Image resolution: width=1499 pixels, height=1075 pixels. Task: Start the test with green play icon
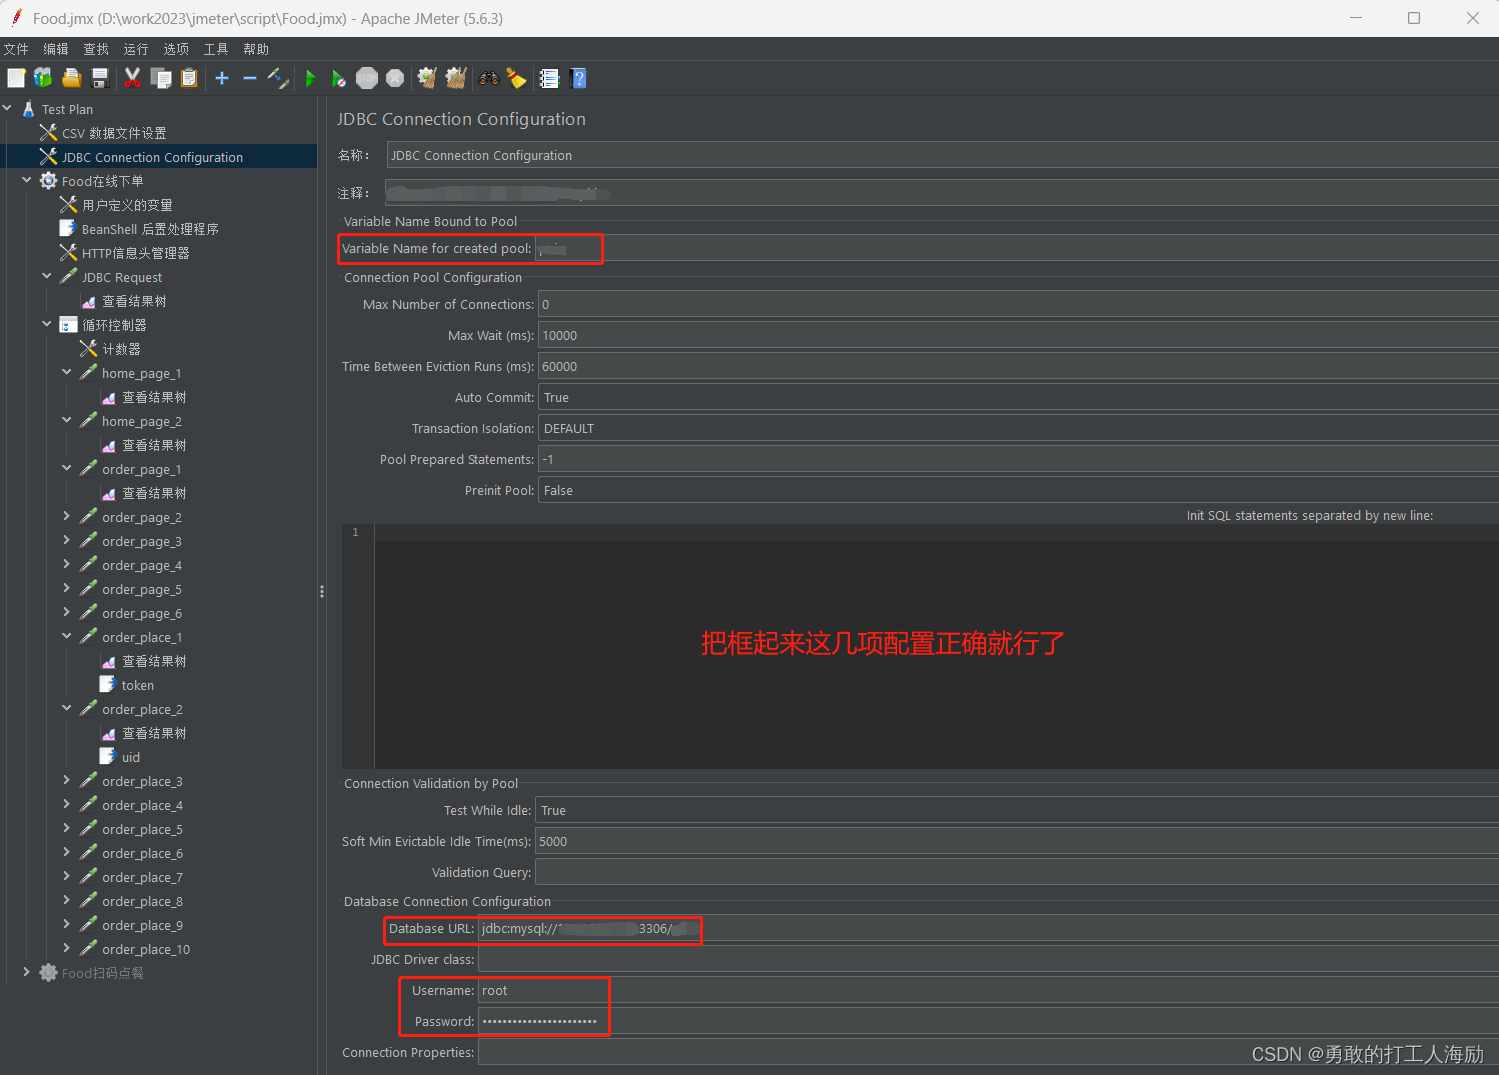click(311, 78)
